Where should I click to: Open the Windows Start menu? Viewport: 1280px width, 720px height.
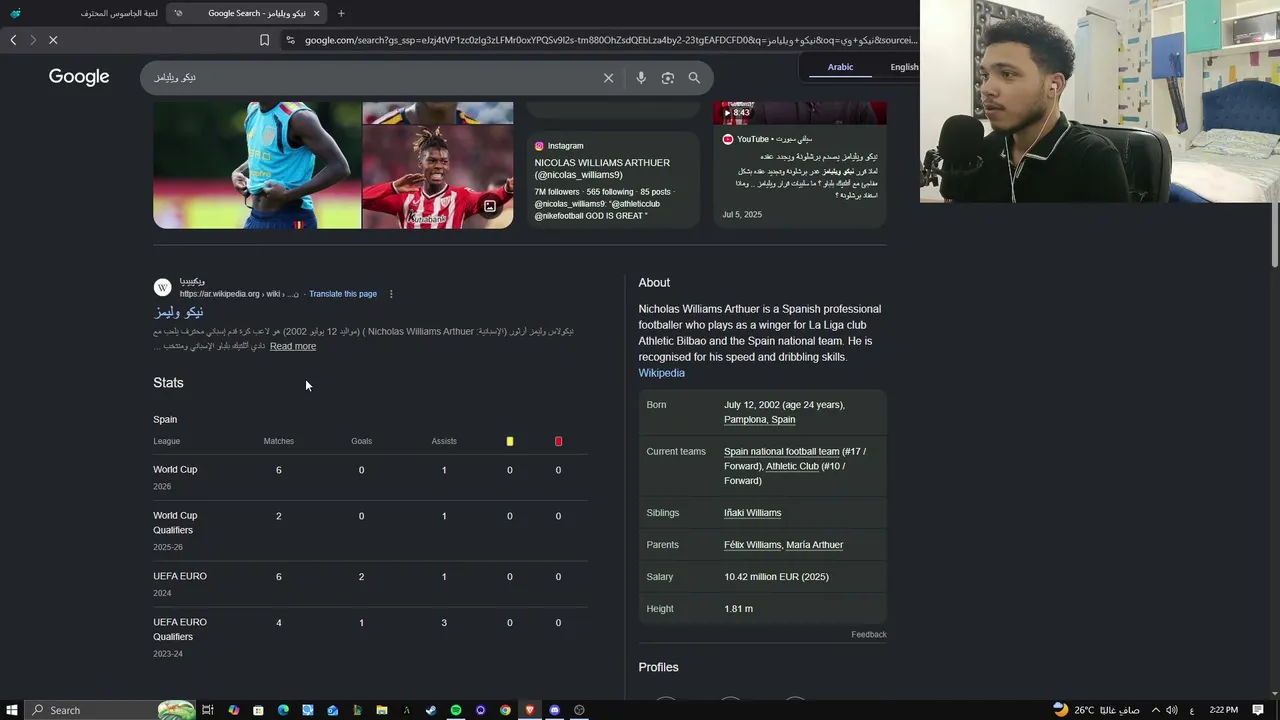coord(12,710)
